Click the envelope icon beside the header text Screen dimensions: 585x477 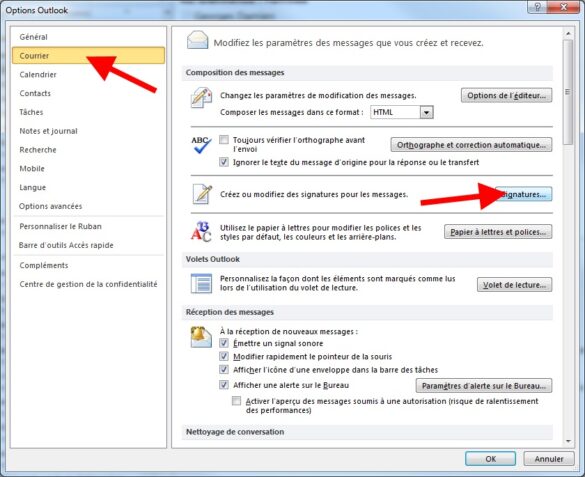(197, 40)
